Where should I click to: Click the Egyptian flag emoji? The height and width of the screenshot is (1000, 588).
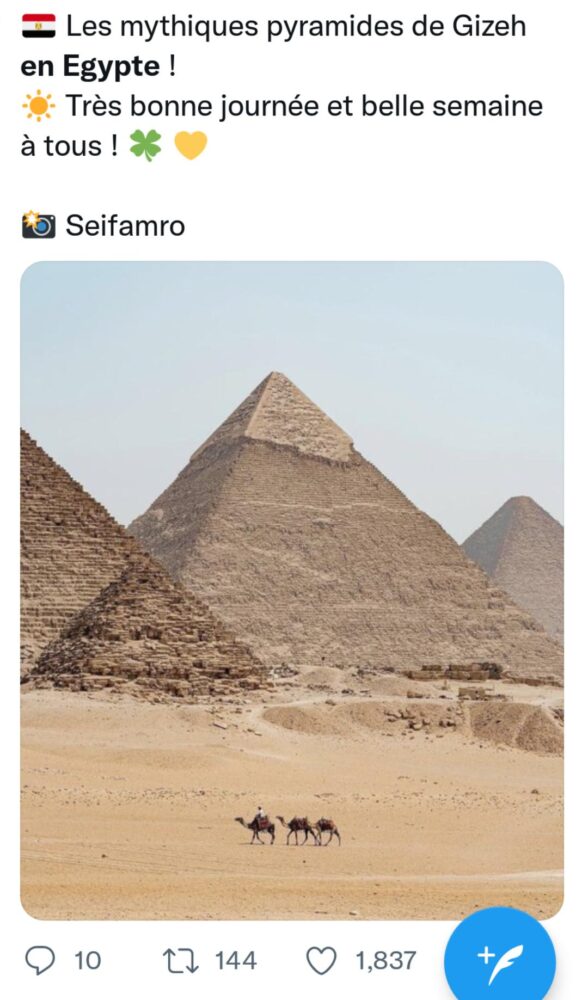39,26
